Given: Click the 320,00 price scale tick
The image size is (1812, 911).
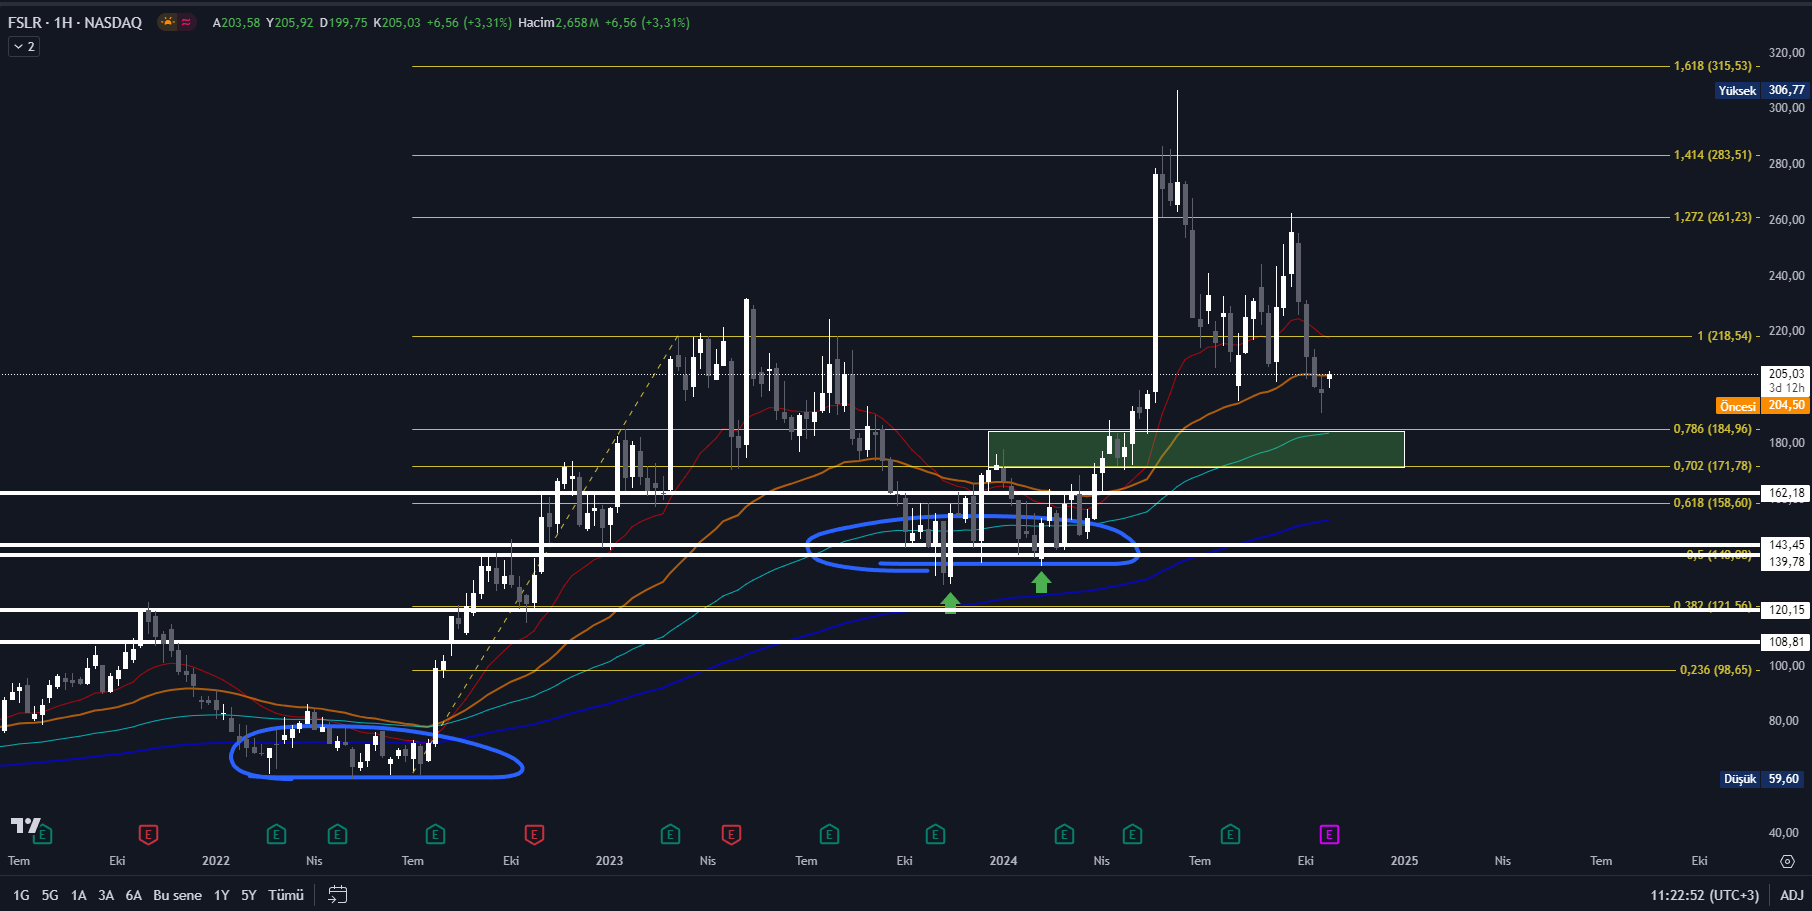Looking at the screenshot, I should [x=1786, y=52].
